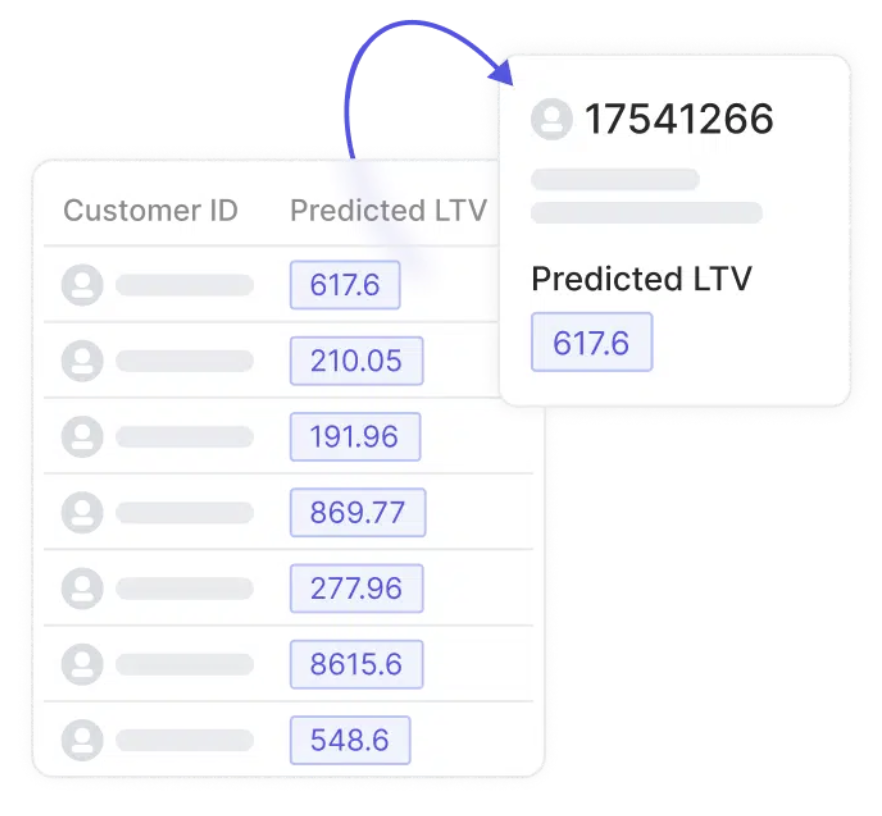The image size is (882, 816).
Task: Click the user avatar in the 191.96 row
Action: 82,436
